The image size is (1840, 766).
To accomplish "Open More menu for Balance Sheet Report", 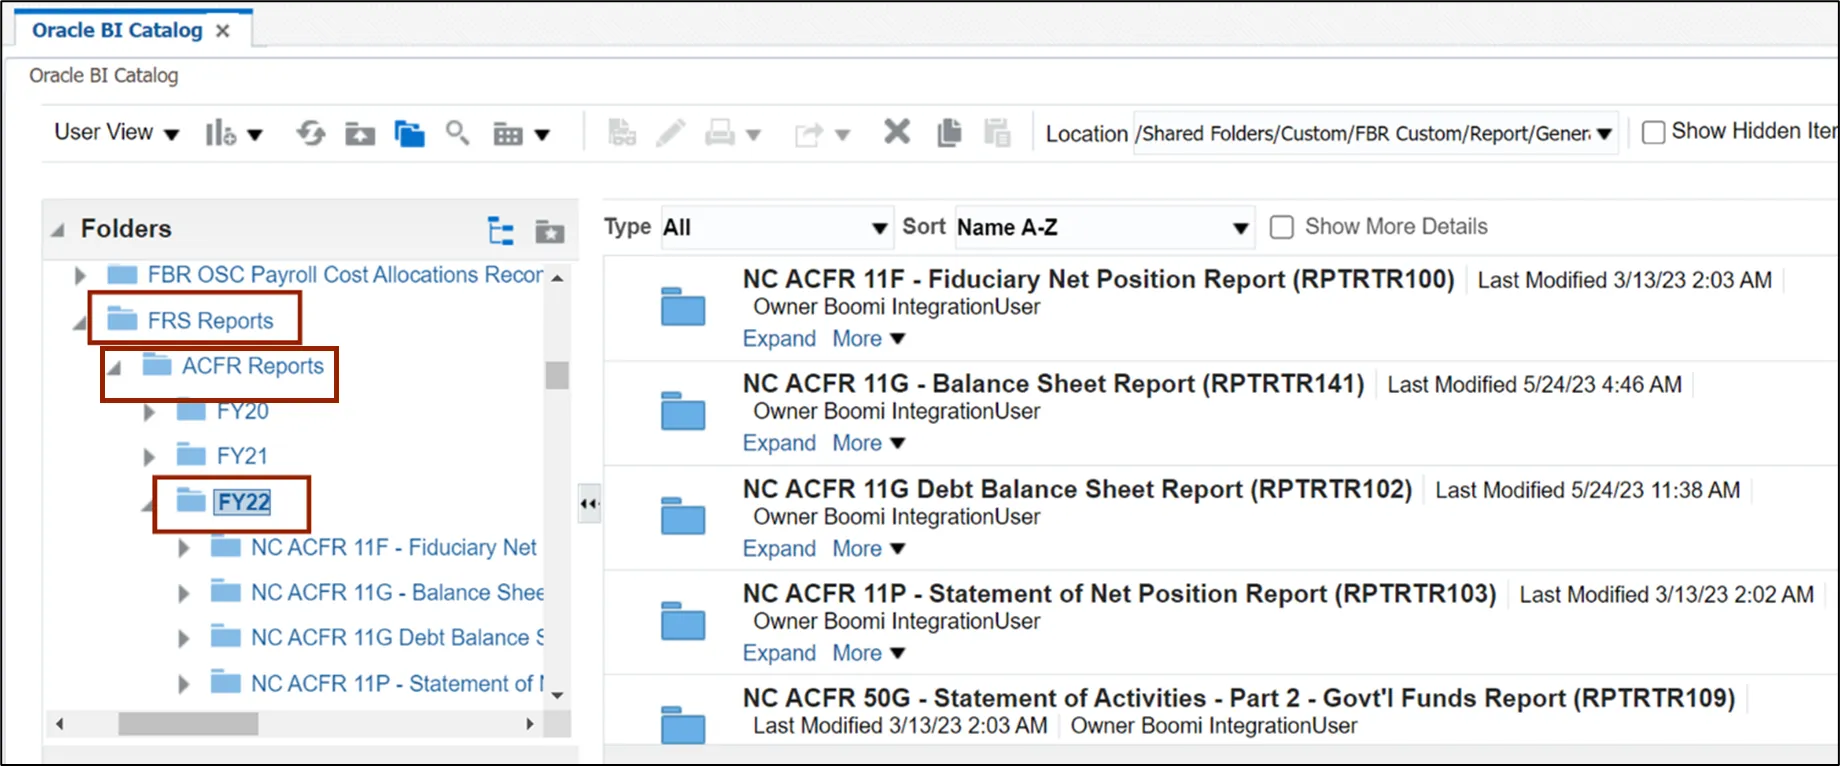I will click(x=868, y=443).
